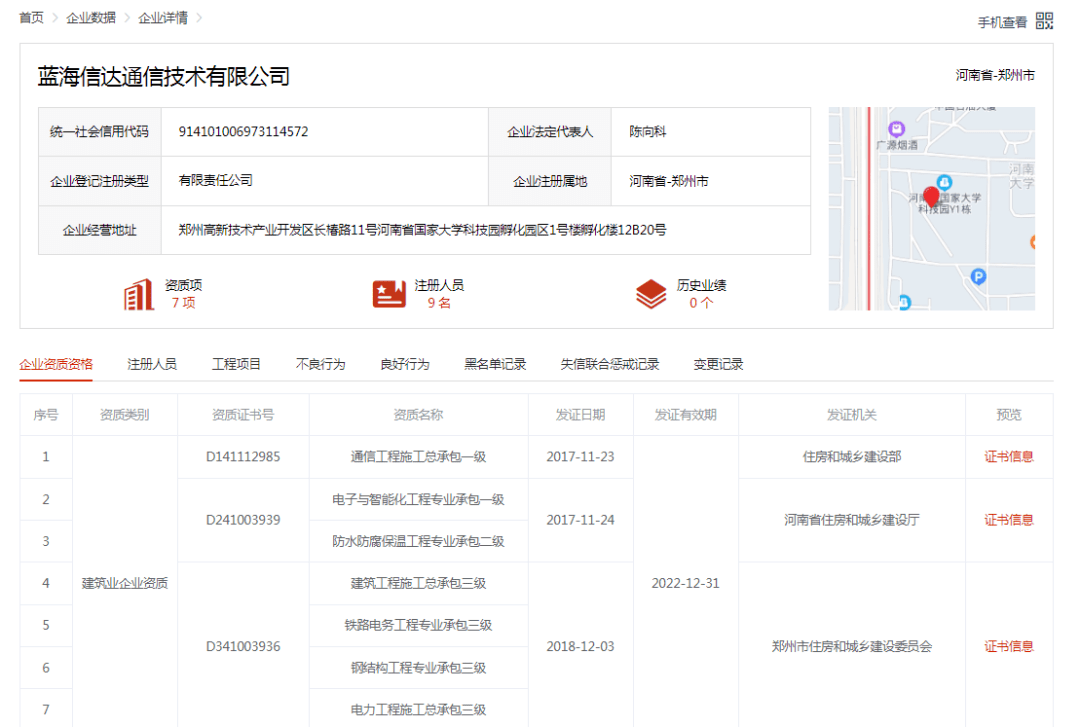This screenshot has width=1080, height=727.
Task: Click the blue parking icon on map
Action: pos(979,277)
